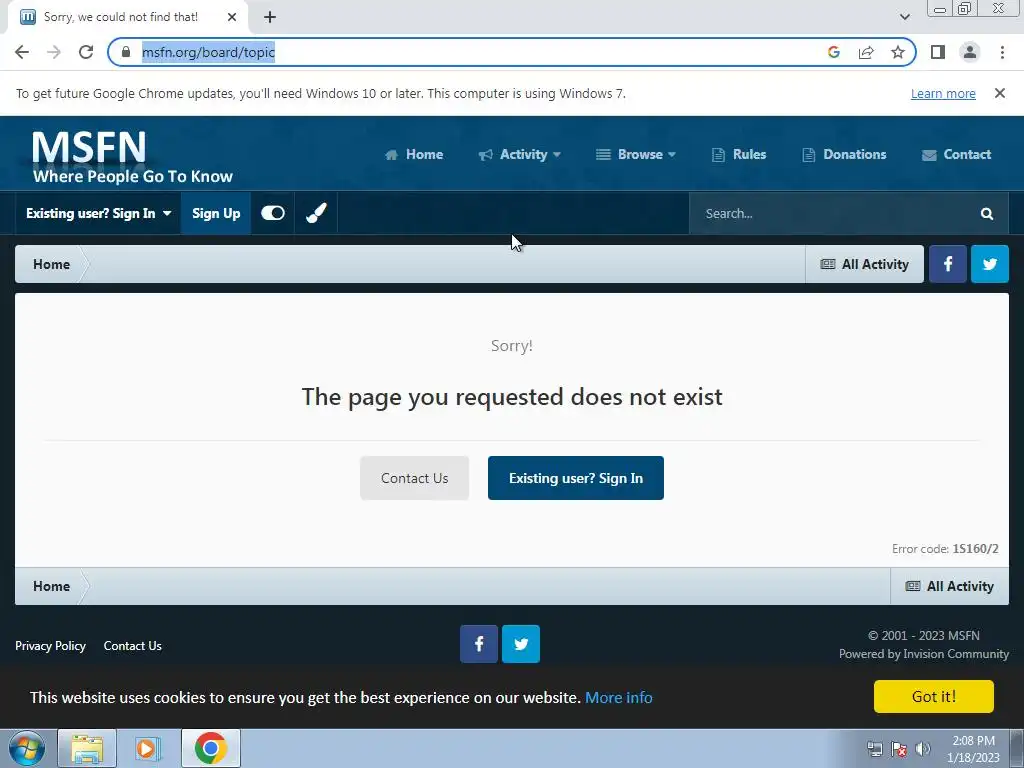1024x768 pixels.
Task: Click the Action Center flag tray icon
Action: (899, 749)
